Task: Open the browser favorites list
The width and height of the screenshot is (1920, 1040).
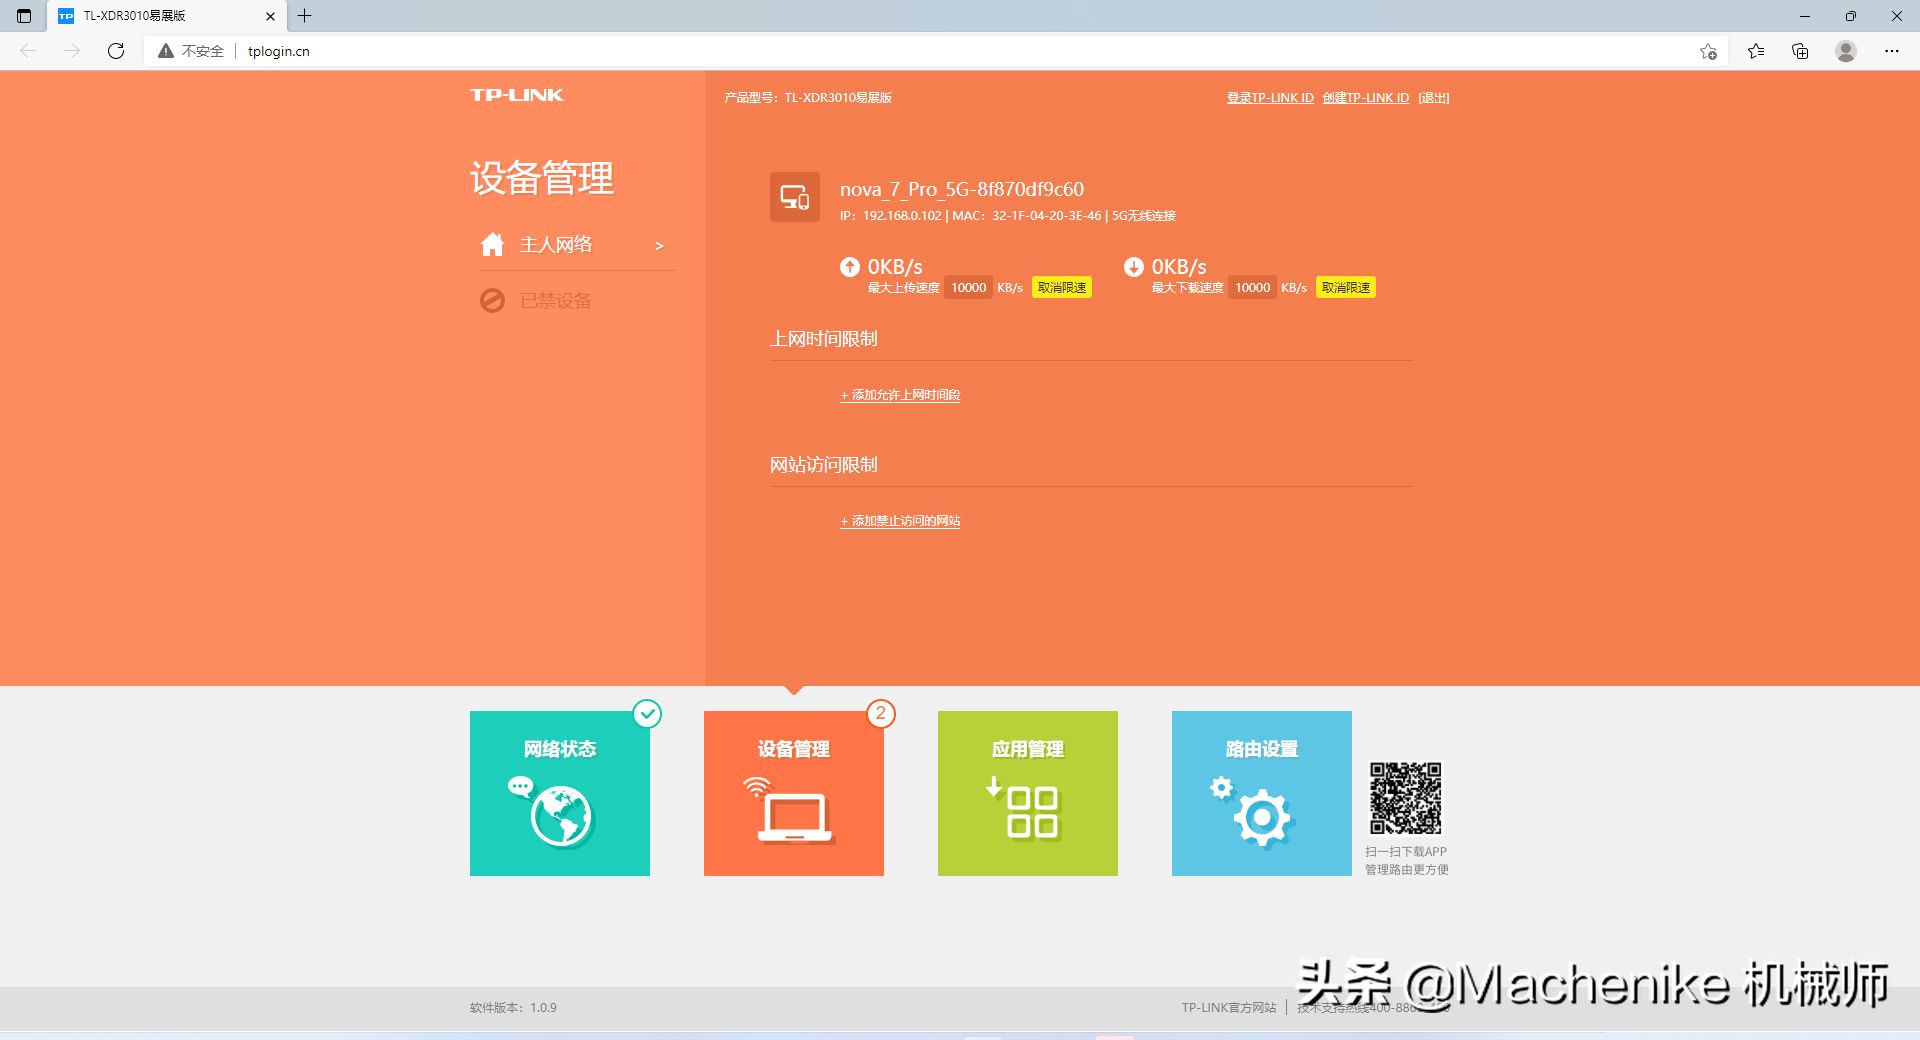Action: click(1756, 51)
